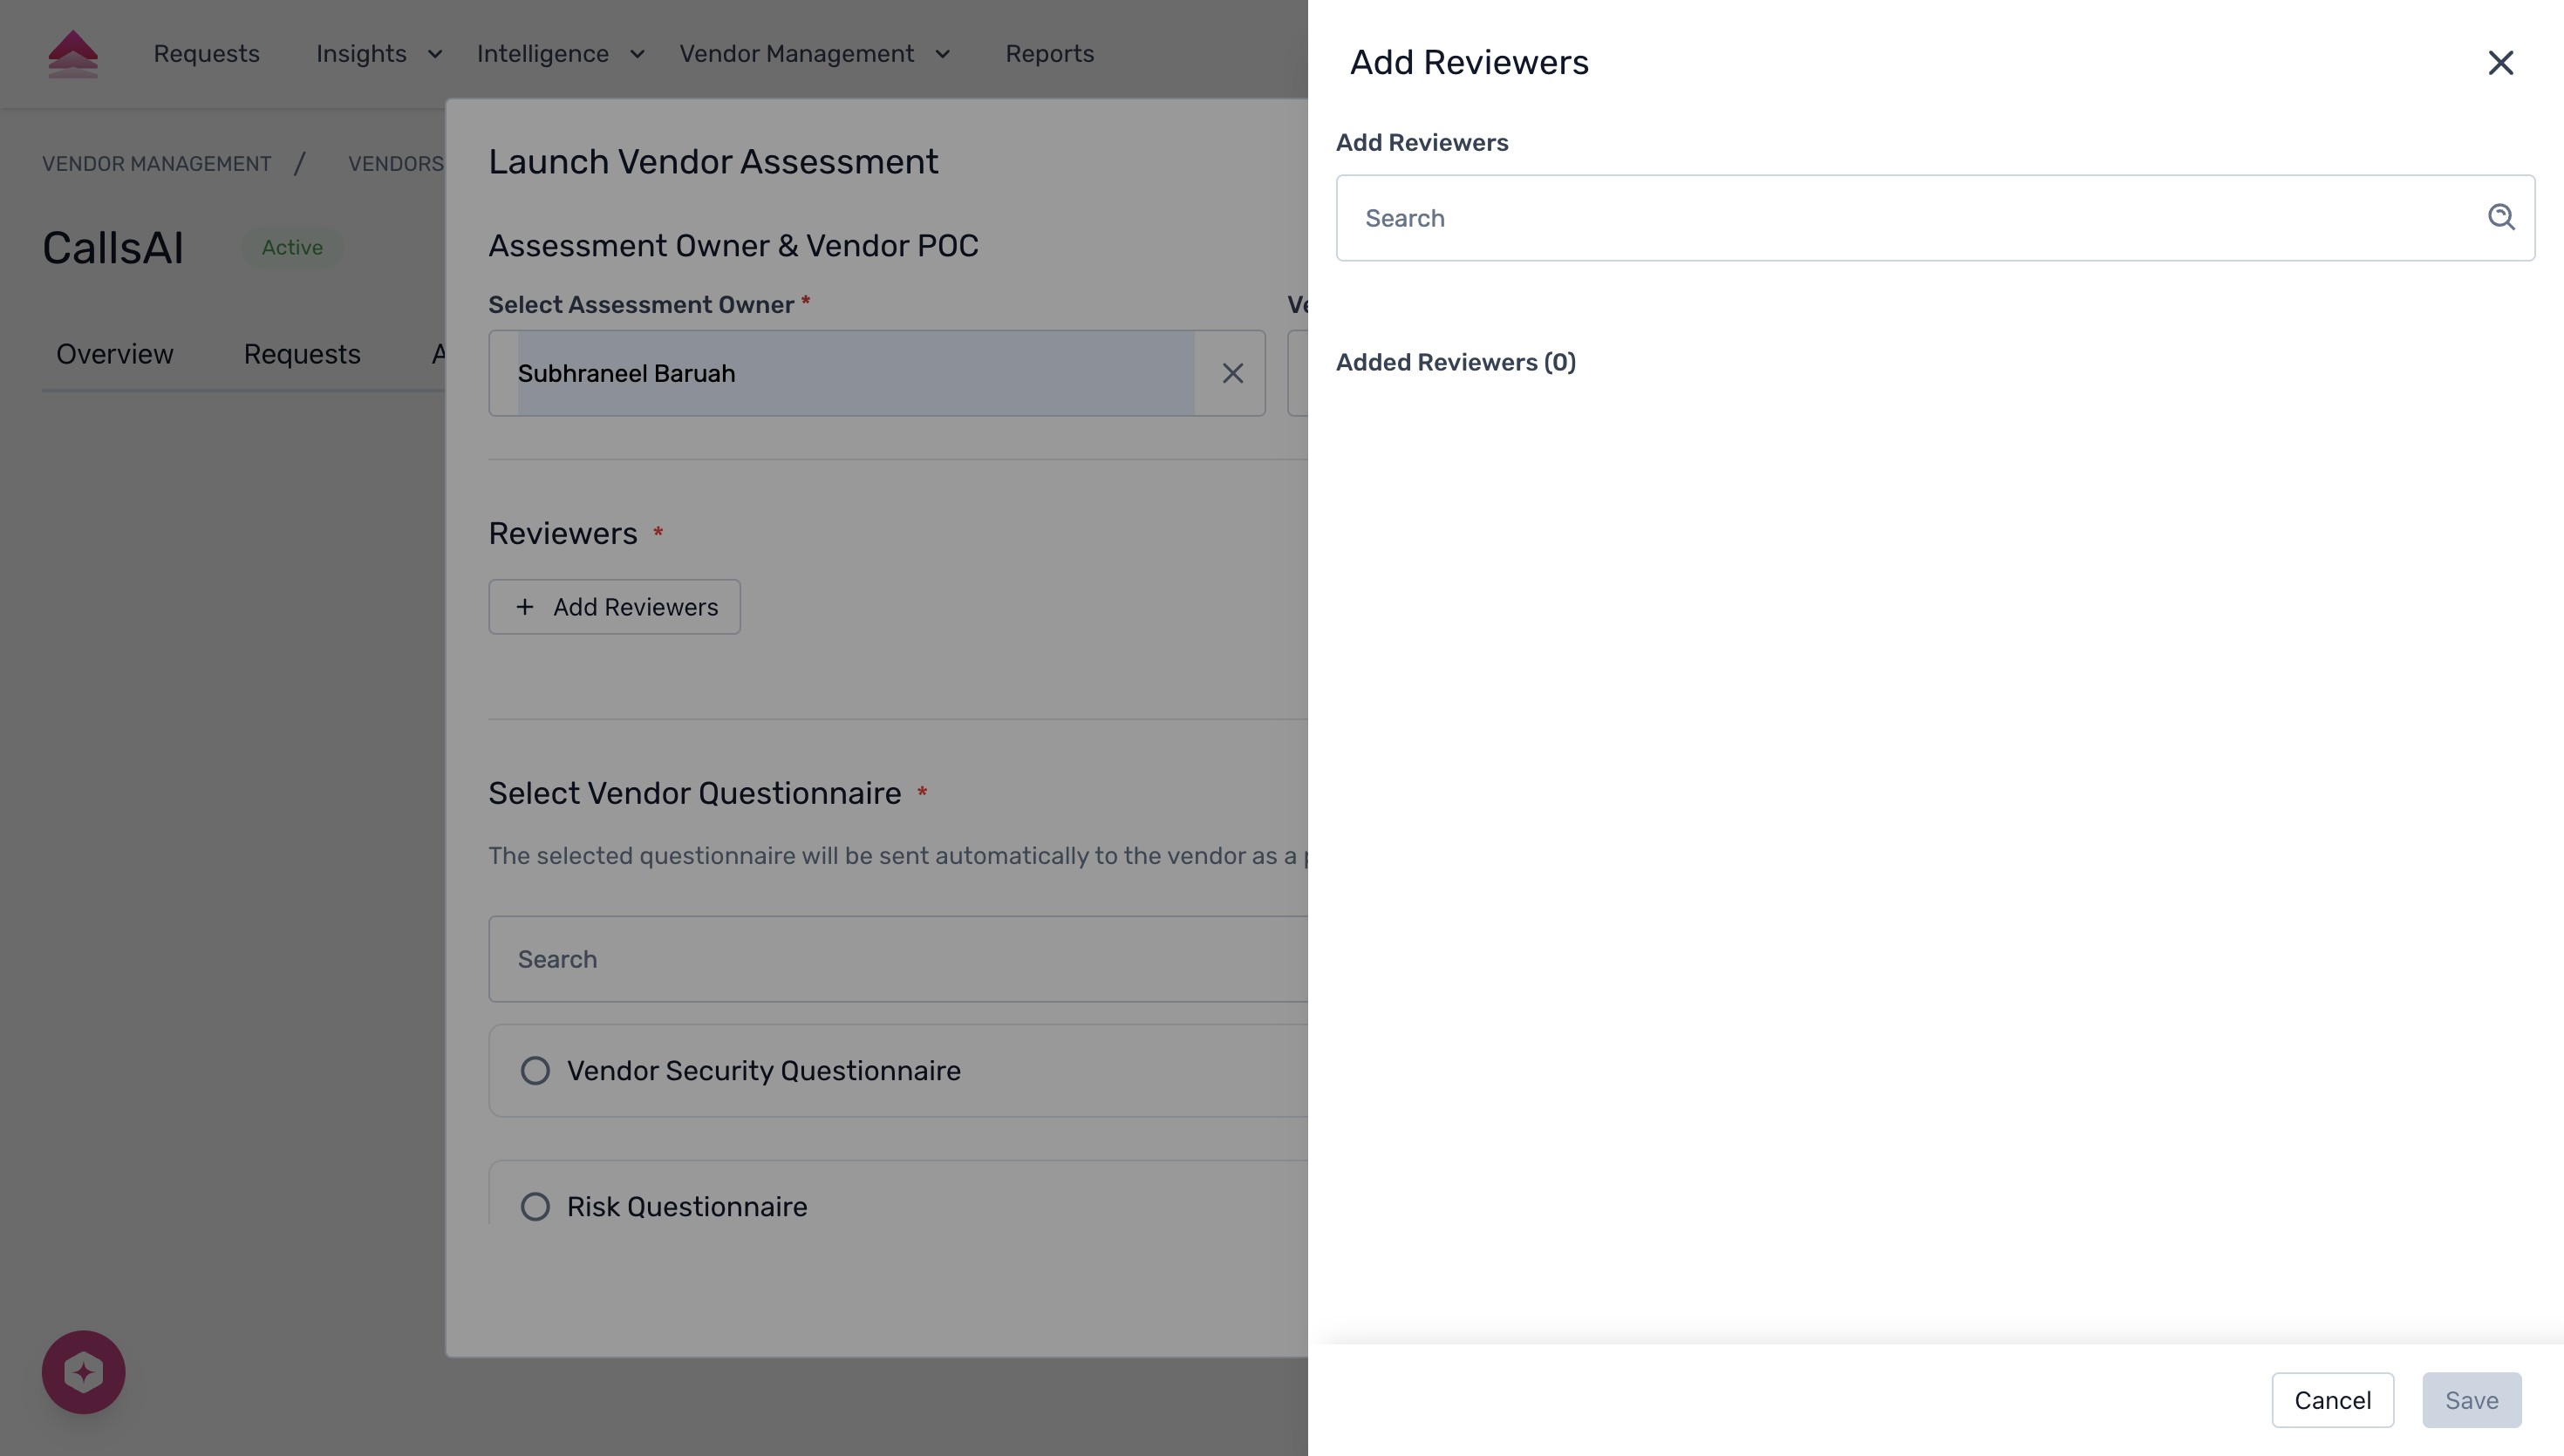This screenshot has height=1456, width=2564.
Task: Open the Requests navigation menu
Action: (x=206, y=54)
